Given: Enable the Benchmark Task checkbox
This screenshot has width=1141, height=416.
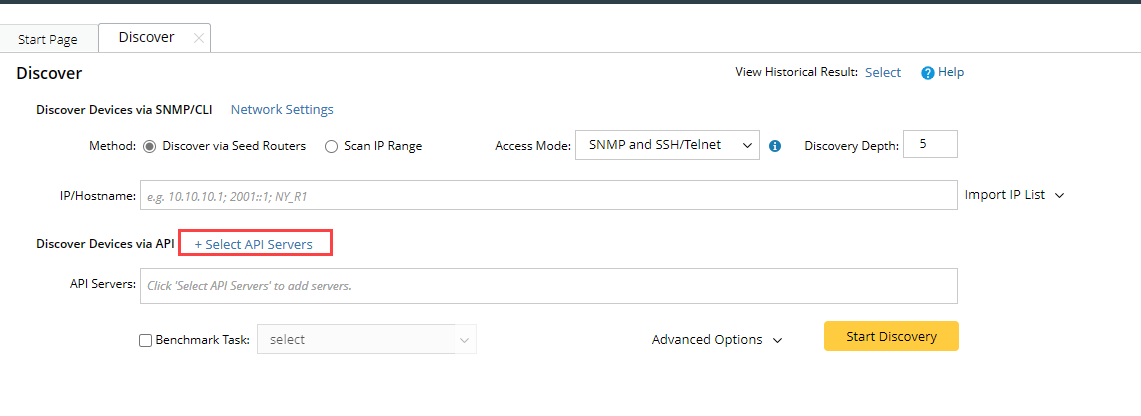Looking at the screenshot, I should click(145, 340).
